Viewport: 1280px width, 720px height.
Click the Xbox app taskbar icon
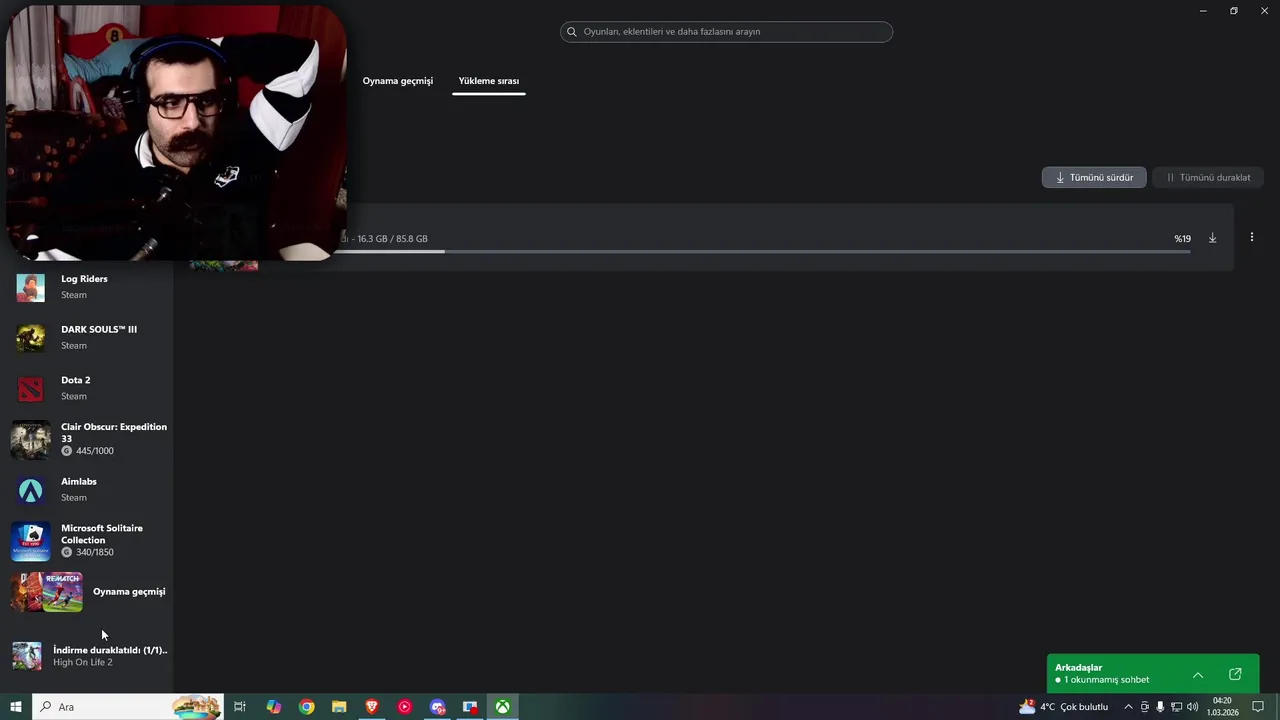tap(502, 707)
